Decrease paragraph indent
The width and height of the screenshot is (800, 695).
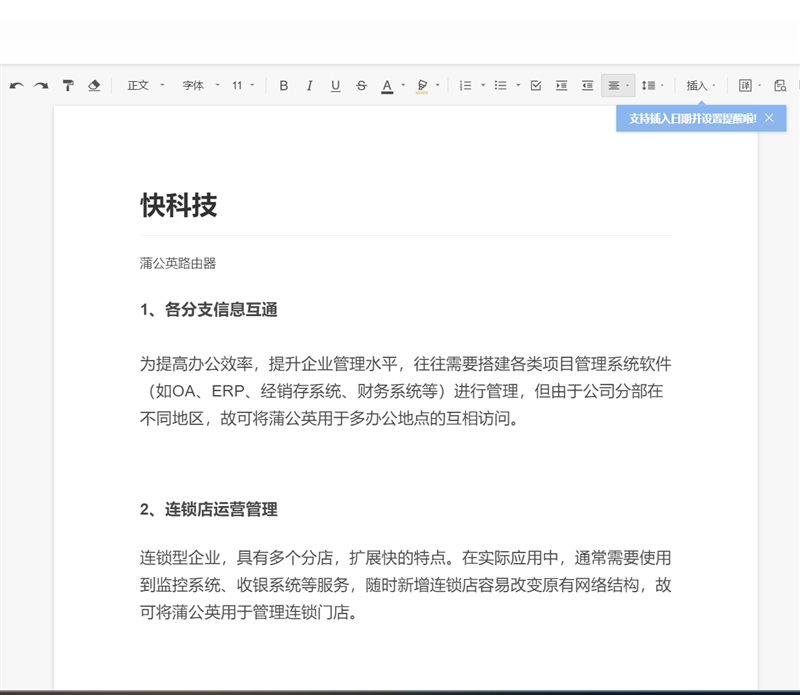(587, 86)
